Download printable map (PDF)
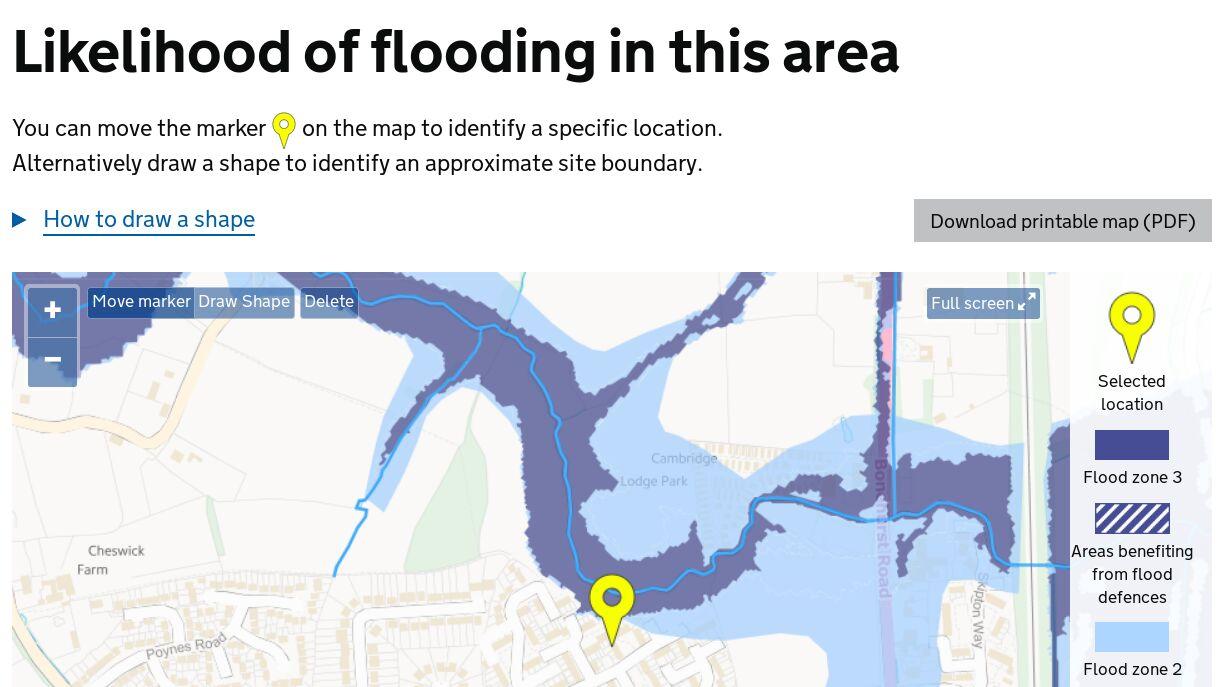 click(1063, 221)
